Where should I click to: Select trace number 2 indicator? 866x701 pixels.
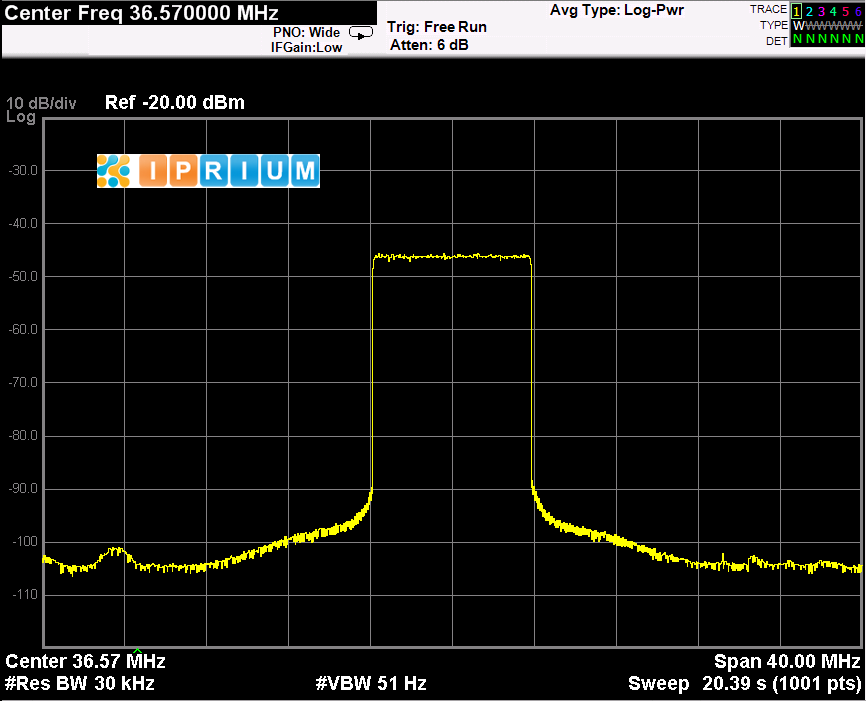click(x=809, y=11)
